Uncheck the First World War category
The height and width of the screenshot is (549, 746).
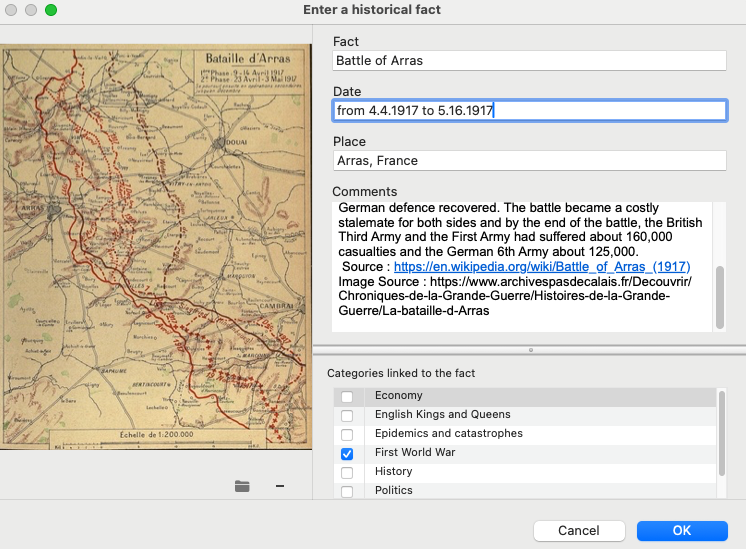tap(347, 454)
